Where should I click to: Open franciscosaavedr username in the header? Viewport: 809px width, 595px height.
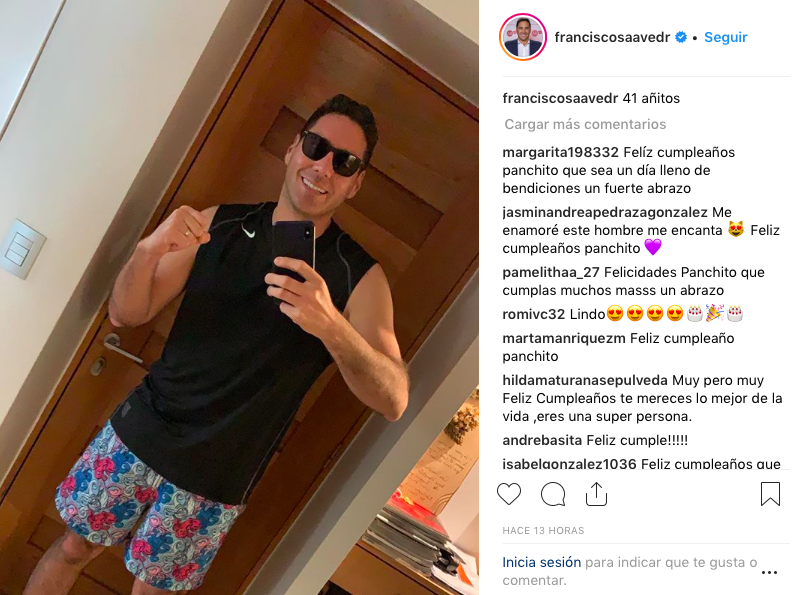click(612, 37)
